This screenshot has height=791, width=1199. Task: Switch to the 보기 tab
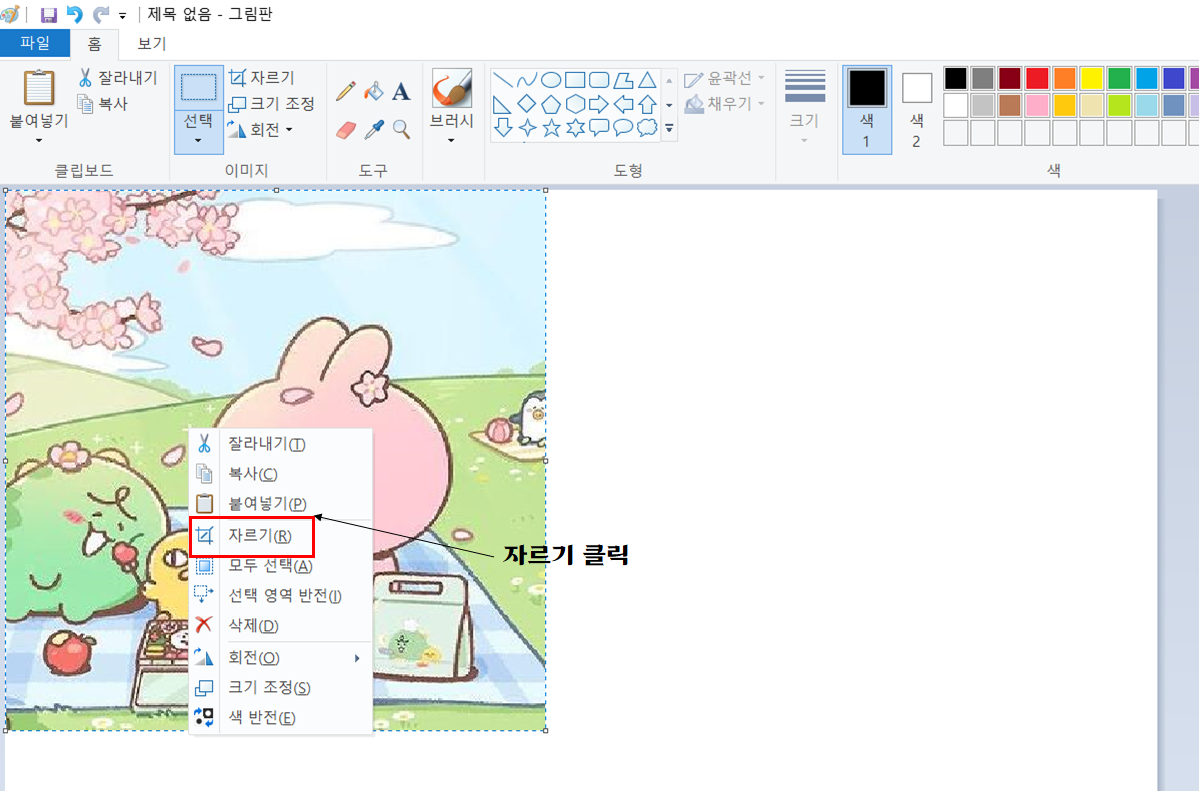[151, 44]
